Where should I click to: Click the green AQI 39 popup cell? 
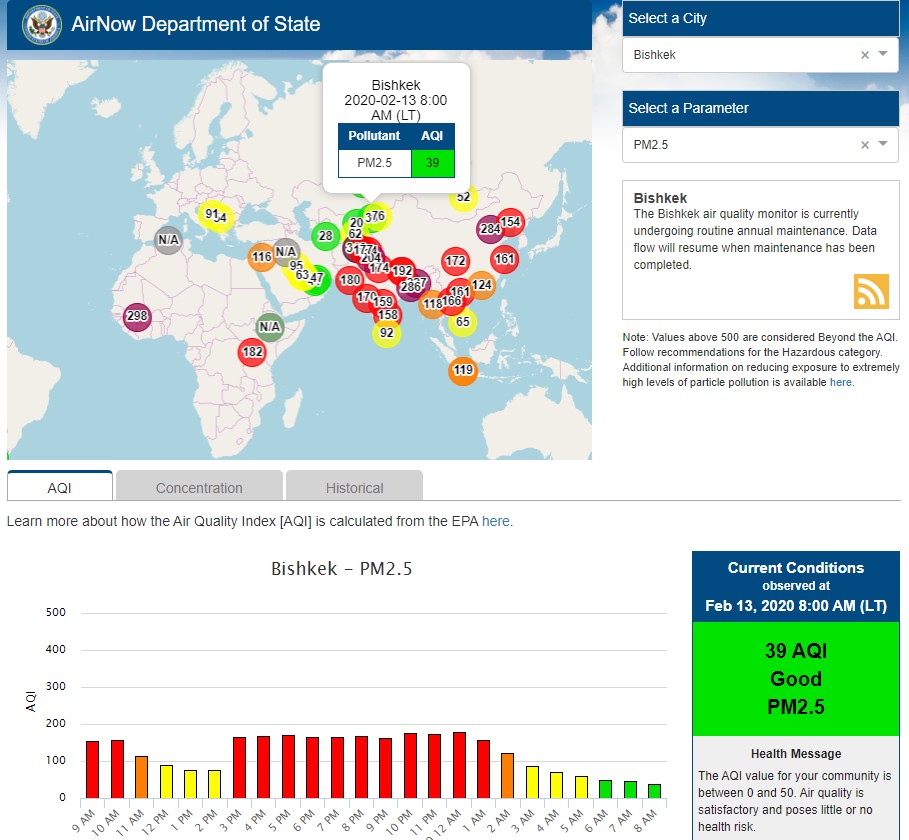click(433, 163)
